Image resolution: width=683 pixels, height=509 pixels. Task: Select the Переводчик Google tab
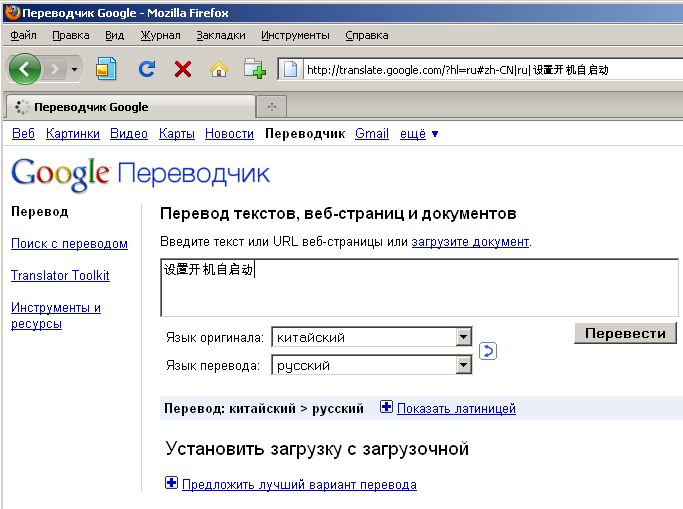pyautogui.click(x=131, y=107)
